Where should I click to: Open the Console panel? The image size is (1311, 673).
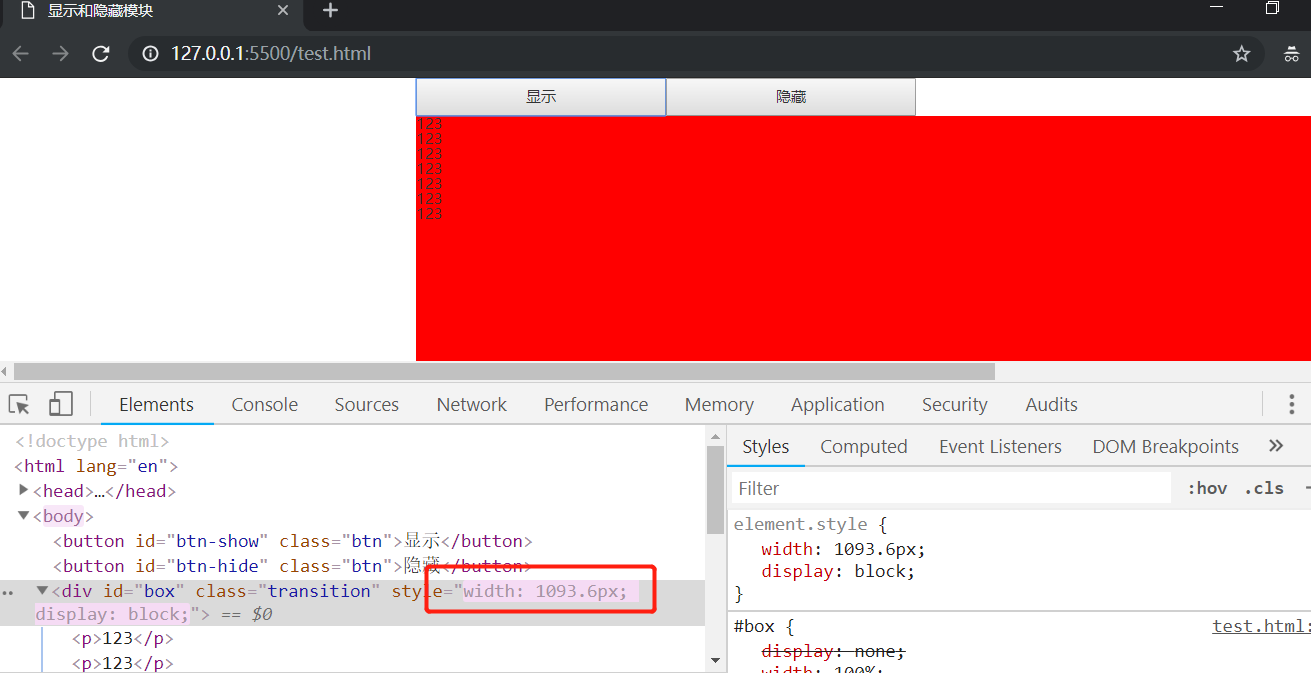point(265,405)
